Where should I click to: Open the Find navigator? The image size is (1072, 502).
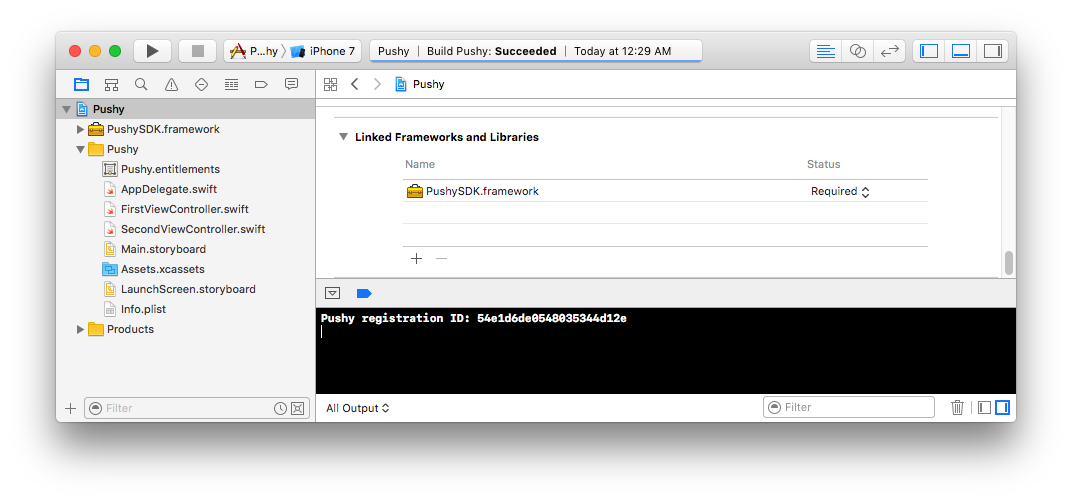tap(141, 84)
